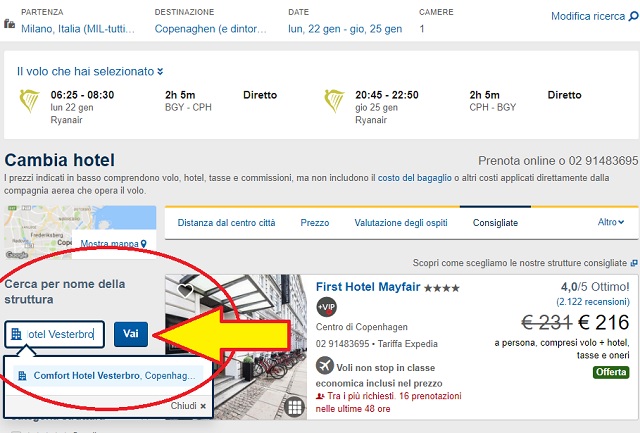Open the costo del bagaglio link
The width and height of the screenshot is (640, 433).
point(415,178)
